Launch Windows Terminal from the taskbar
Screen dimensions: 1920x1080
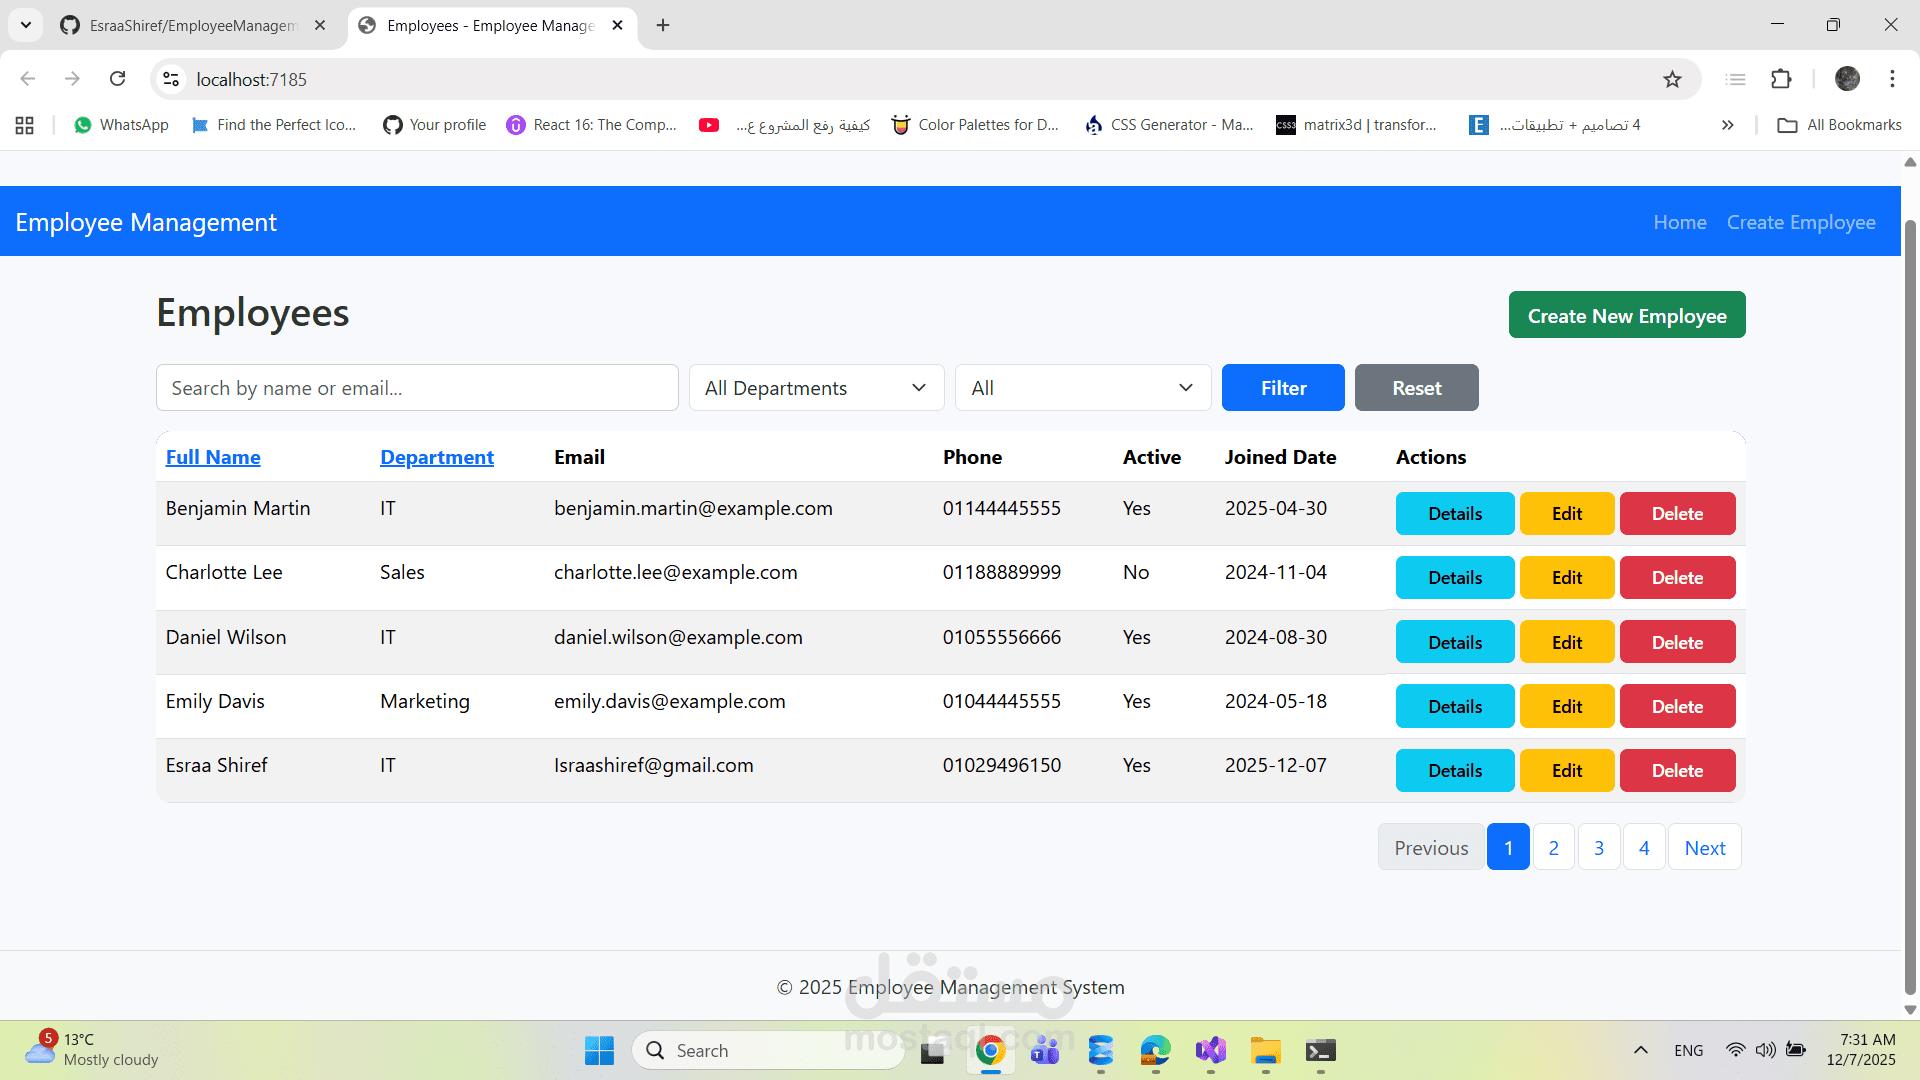tap(1320, 1052)
